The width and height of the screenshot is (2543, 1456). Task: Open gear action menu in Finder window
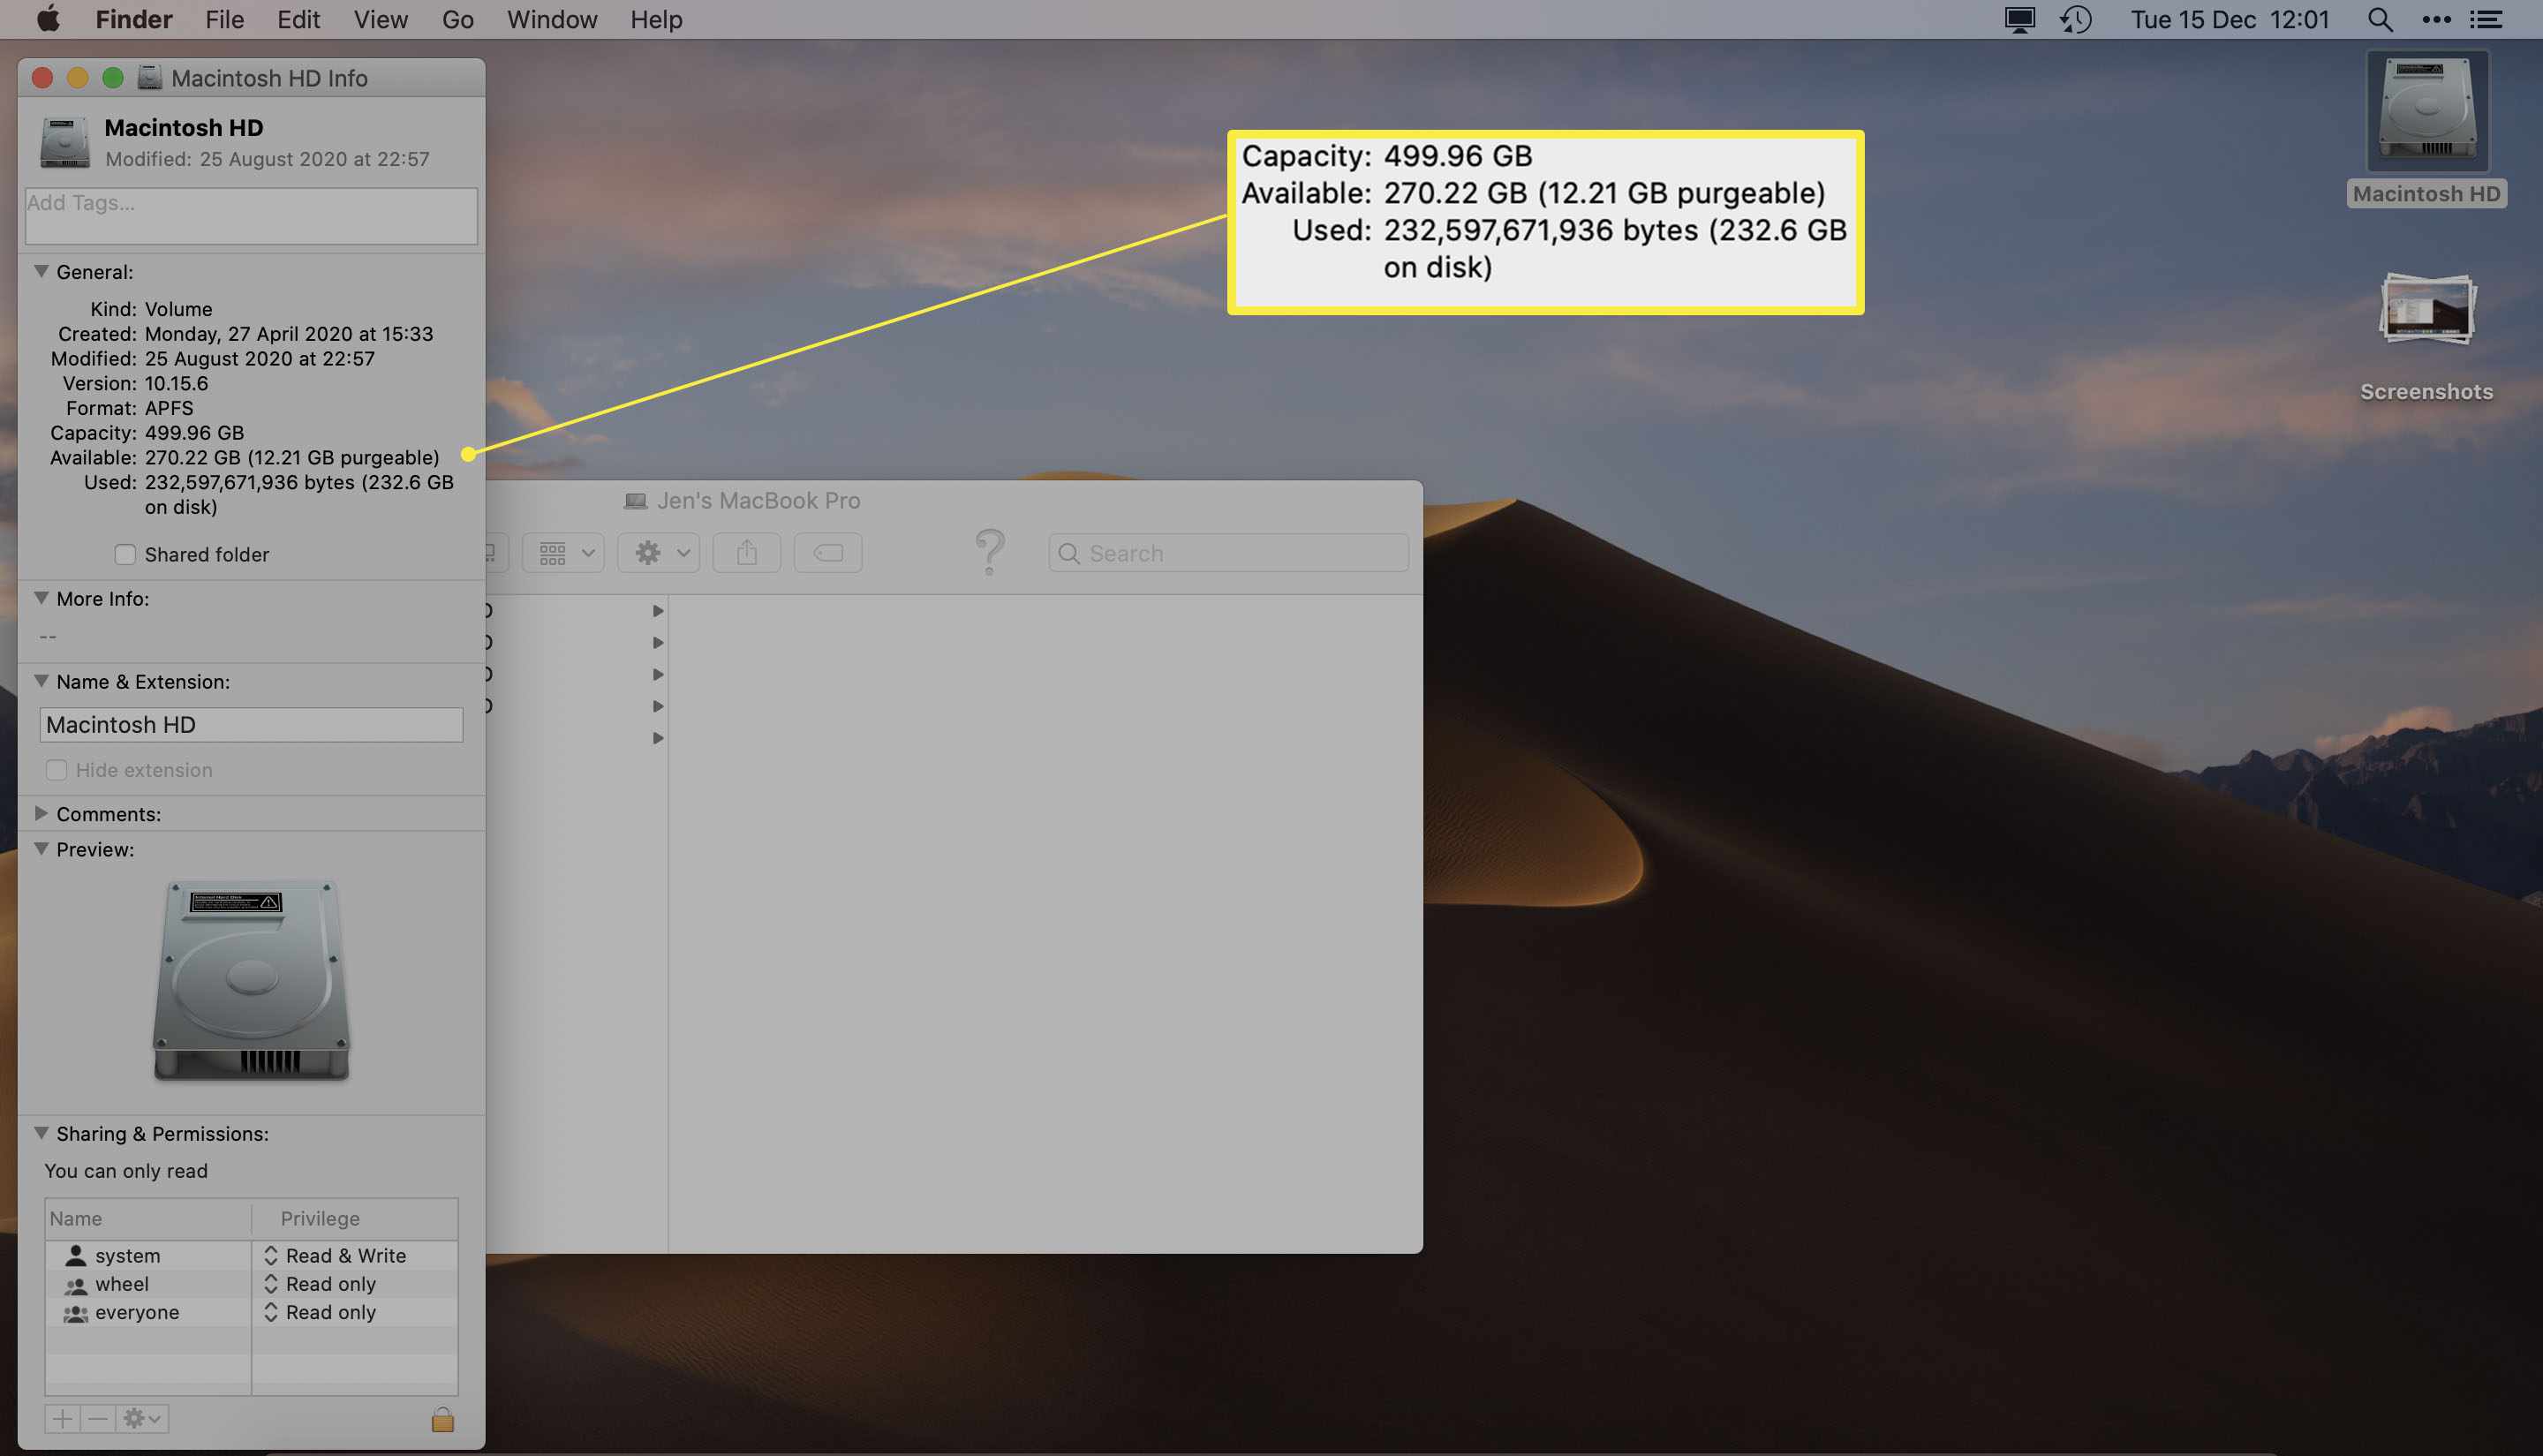[x=658, y=552]
